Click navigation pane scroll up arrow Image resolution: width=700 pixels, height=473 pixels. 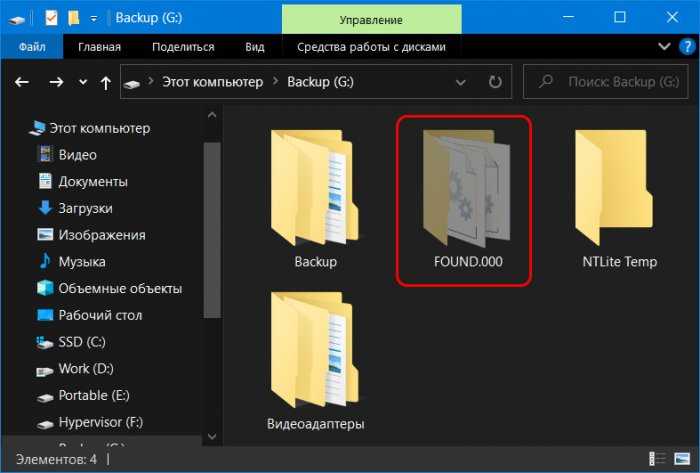pyautogui.click(x=212, y=115)
